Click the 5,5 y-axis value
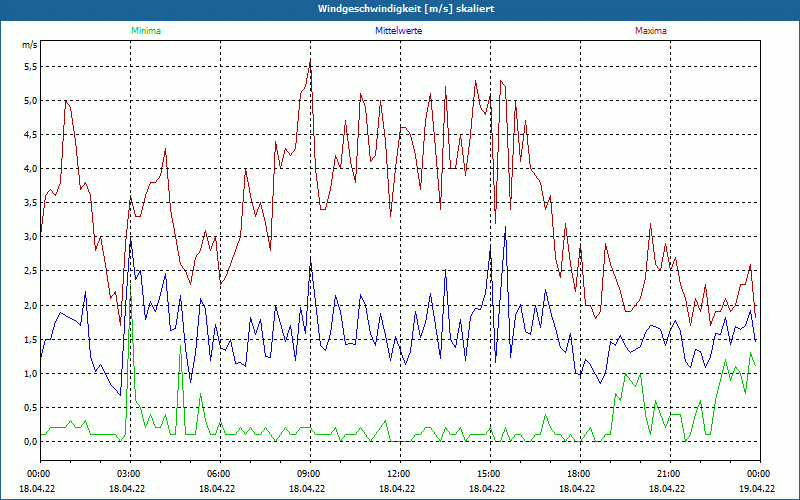This screenshot has height=500, width=800. point(31,67)
